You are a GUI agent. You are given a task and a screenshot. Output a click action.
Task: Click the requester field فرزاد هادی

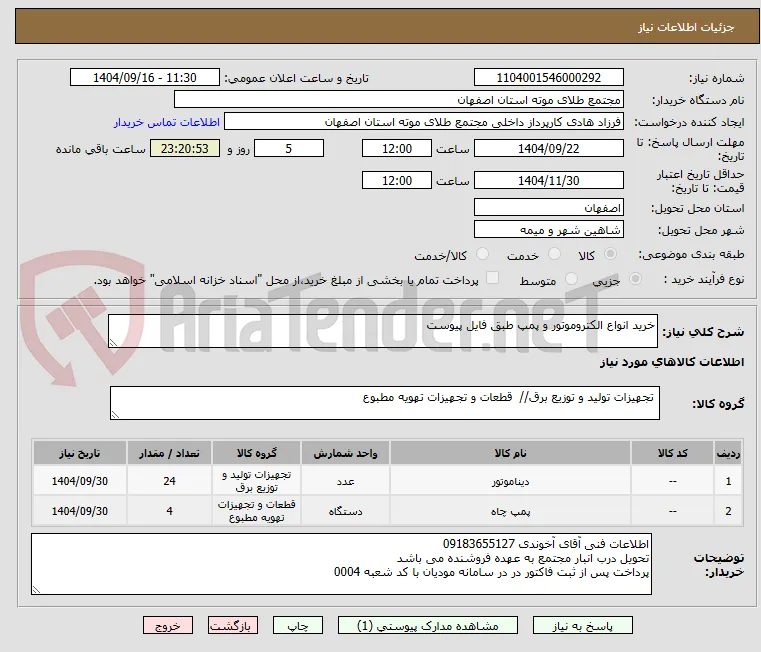coord(424,122)
